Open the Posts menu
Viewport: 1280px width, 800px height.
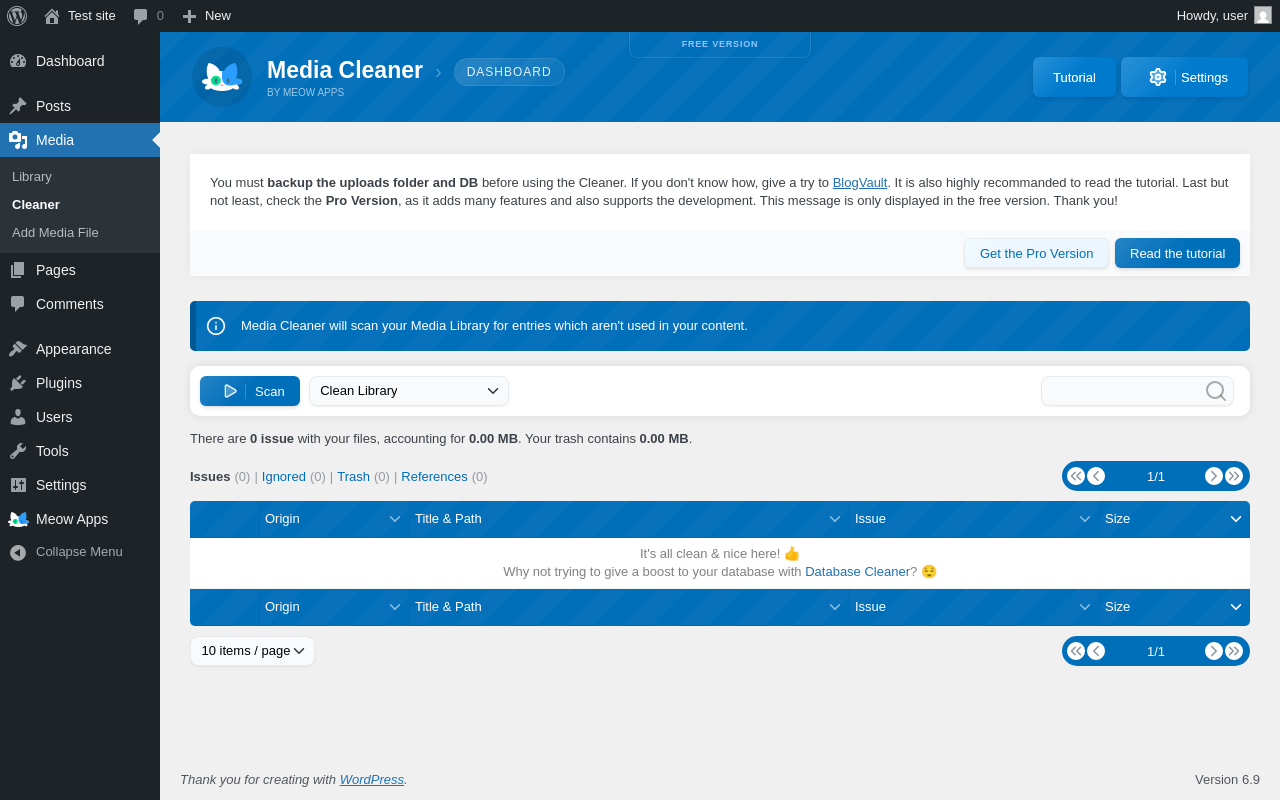[80, 106]
